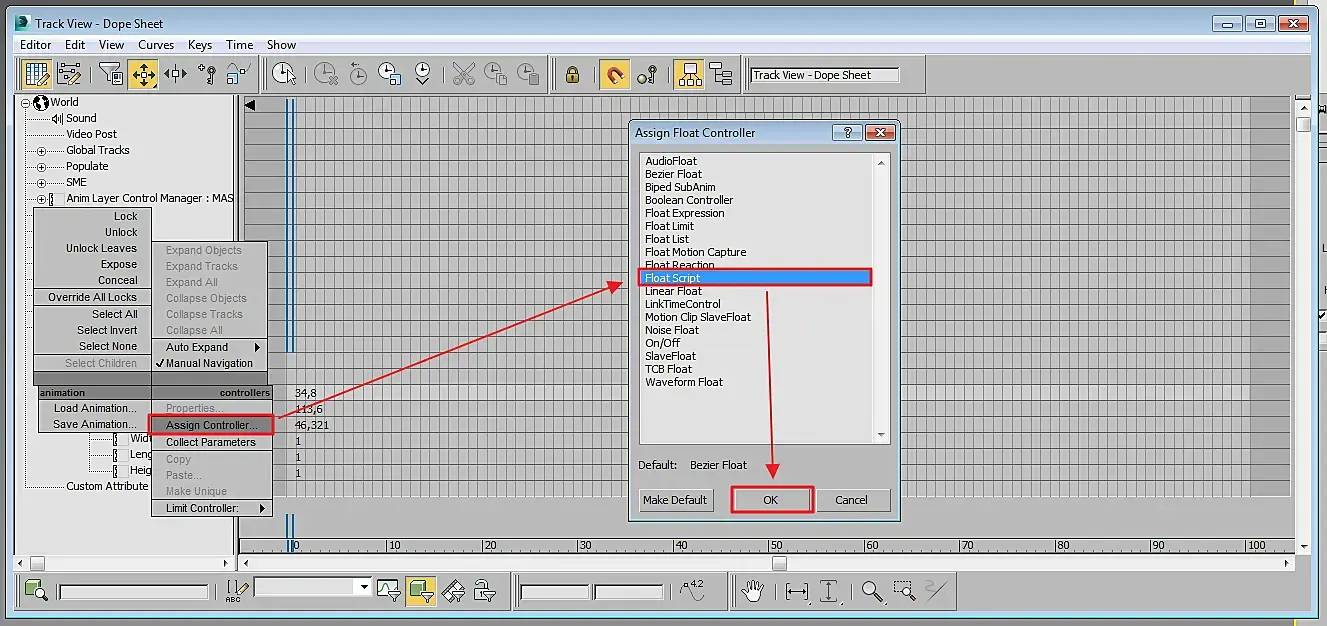The height and width of the screenshot is (626, 1327).
Task: Toggle the Manual Navigation check item
Action: click(210, 363)
